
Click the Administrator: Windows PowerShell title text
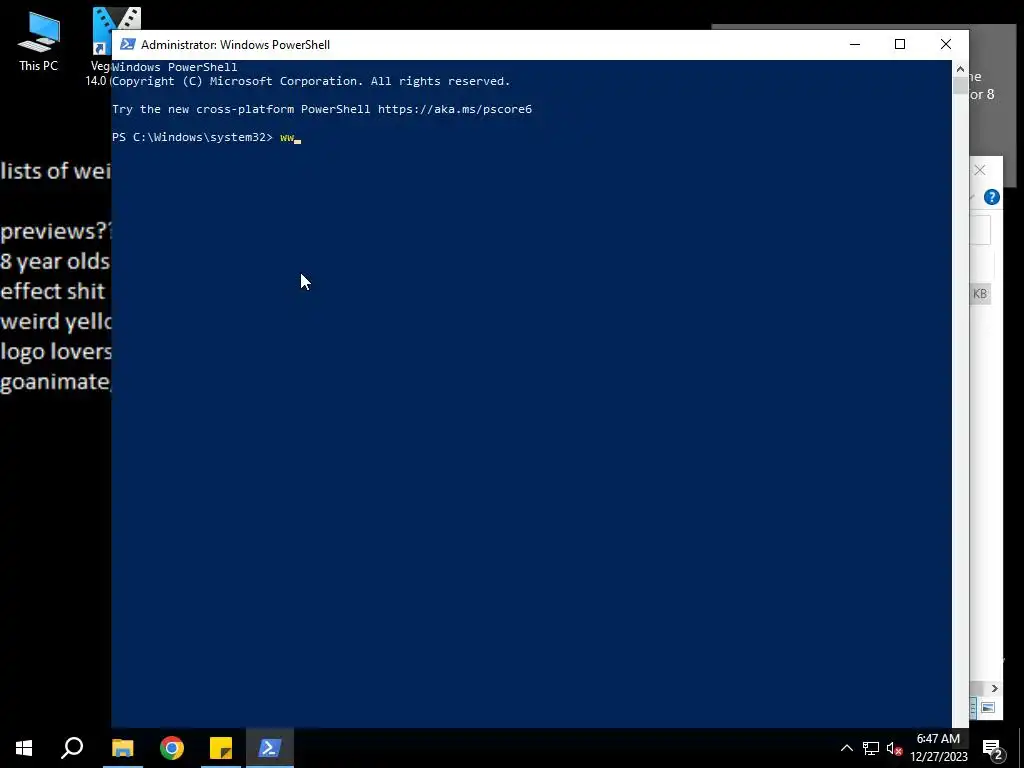pyautogui.click(x=235, y=44)
